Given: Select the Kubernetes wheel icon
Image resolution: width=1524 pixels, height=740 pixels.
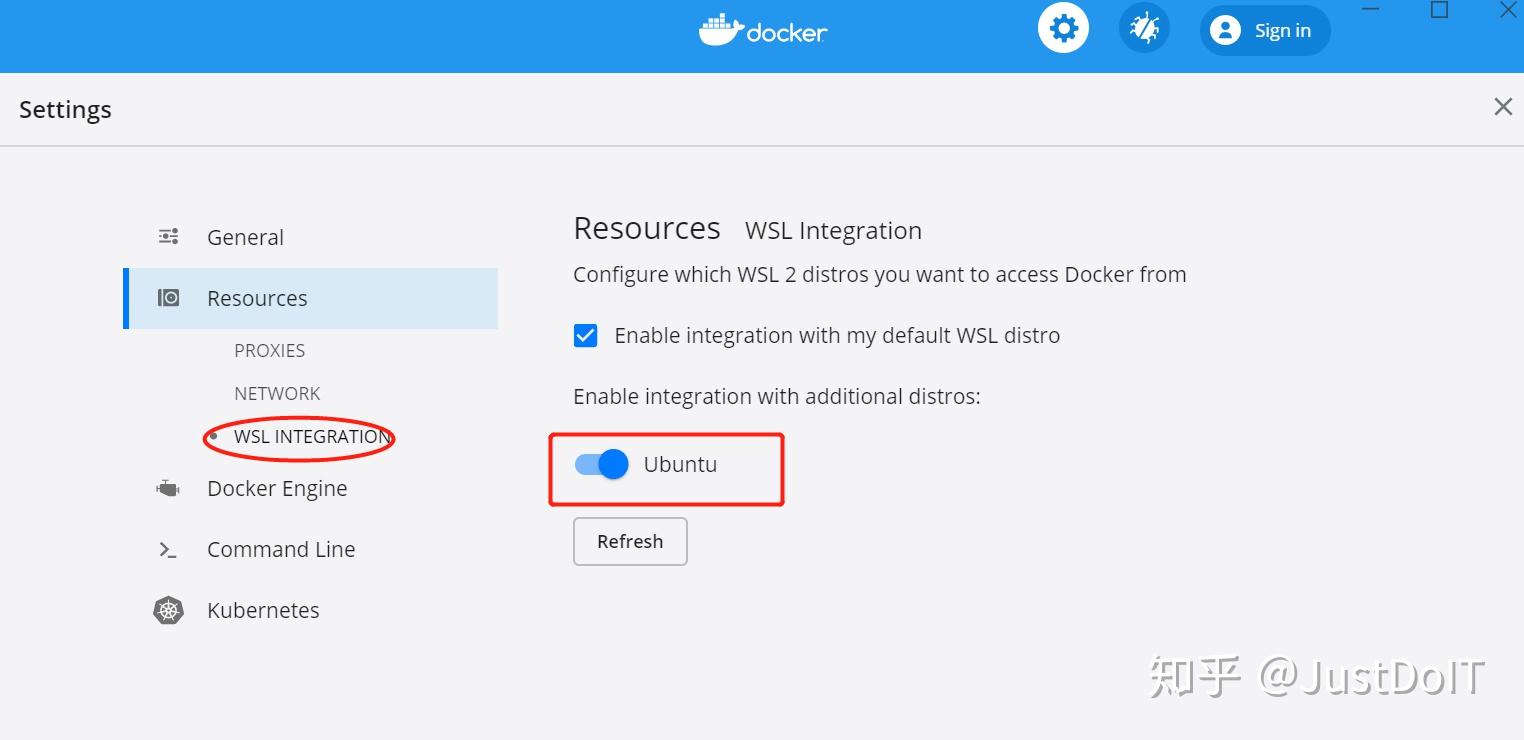Looking at the screenshot, I should point(168,610).
